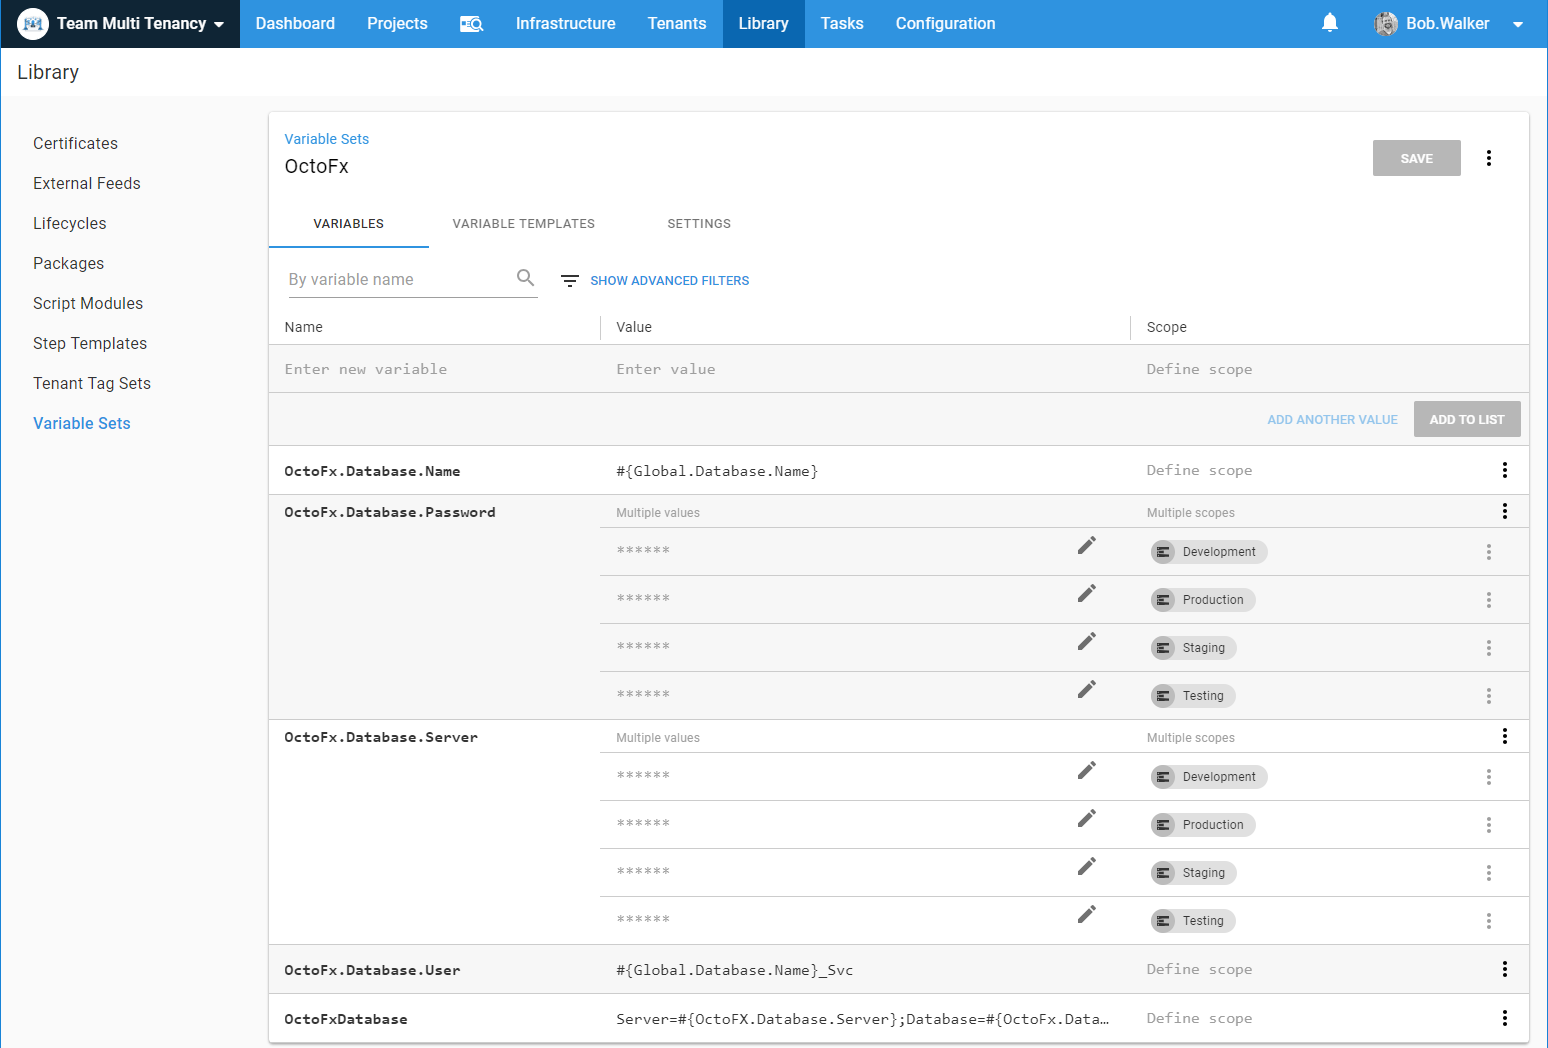The height and width of the screenshot is (1048, 1548).
Task: Edit the Development password value pencil icon
Action: click(x=1086, y=546)
